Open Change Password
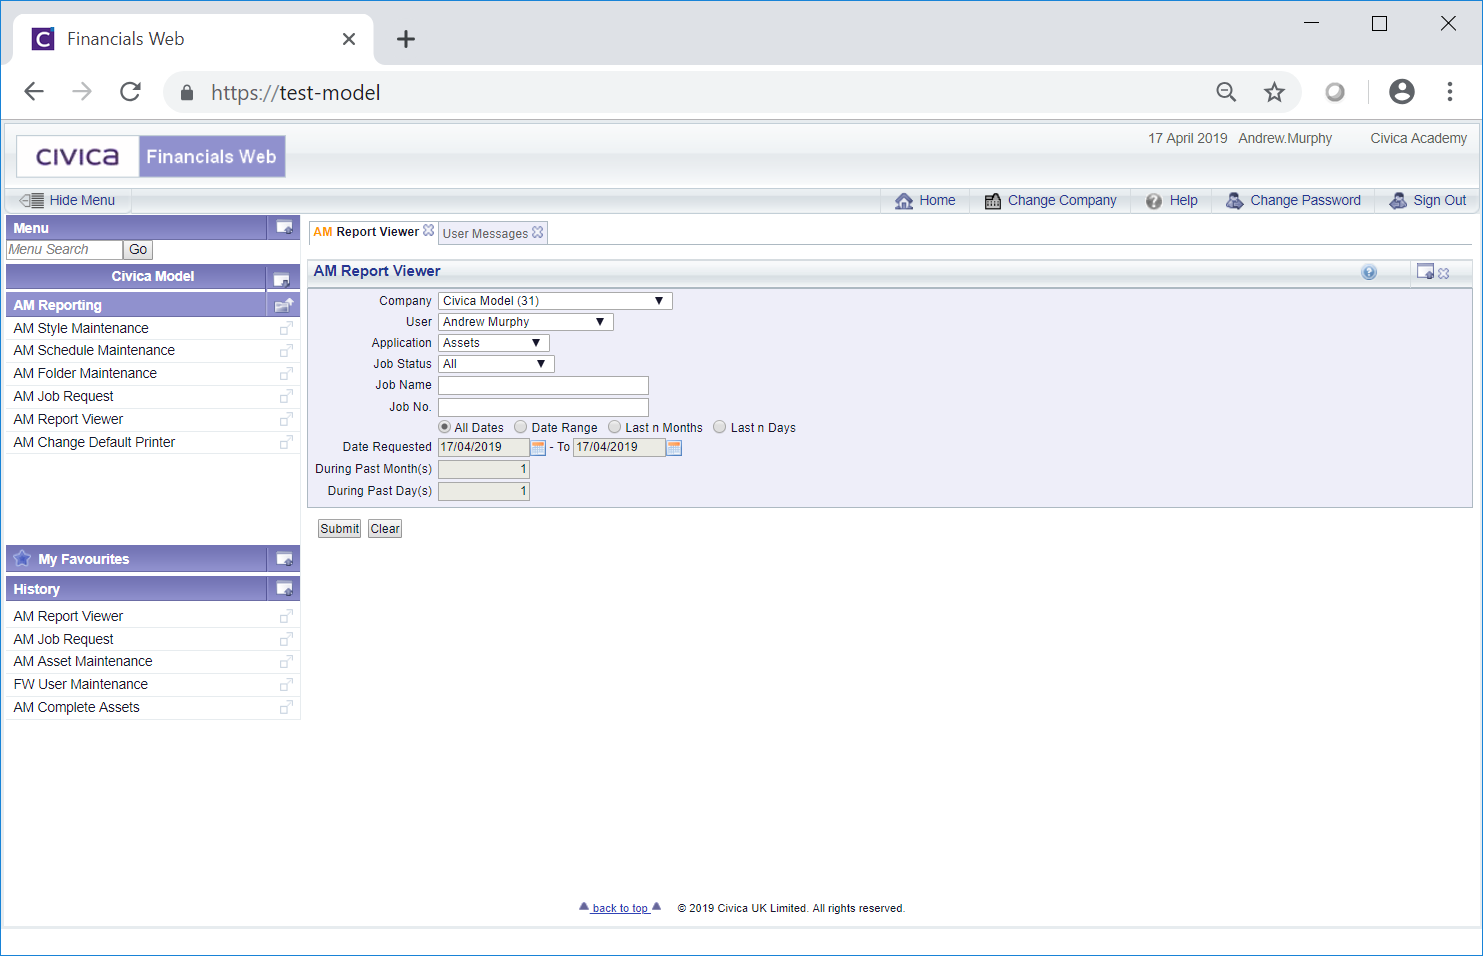Screen dimensions: 1483x956 (x=1293, y=200)
